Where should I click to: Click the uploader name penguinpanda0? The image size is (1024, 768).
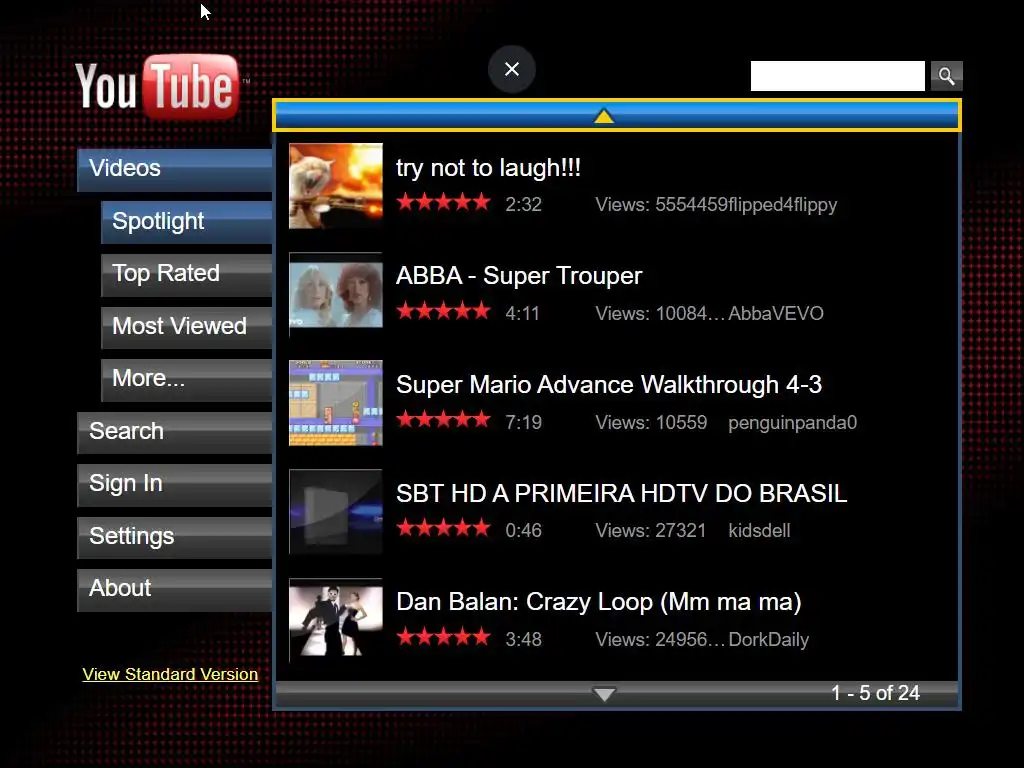792,423
